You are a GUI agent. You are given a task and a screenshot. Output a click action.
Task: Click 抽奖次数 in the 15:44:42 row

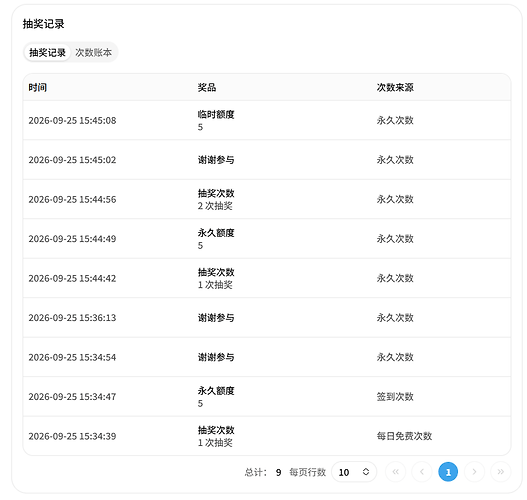point(216,272)
